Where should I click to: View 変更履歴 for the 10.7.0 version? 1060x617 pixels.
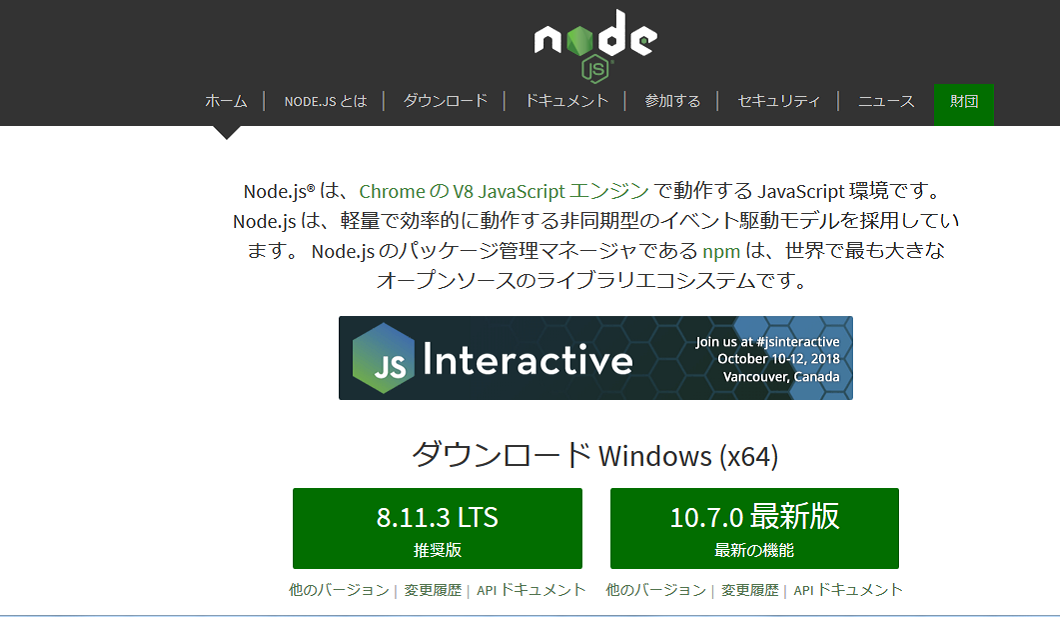click(750, 590)
